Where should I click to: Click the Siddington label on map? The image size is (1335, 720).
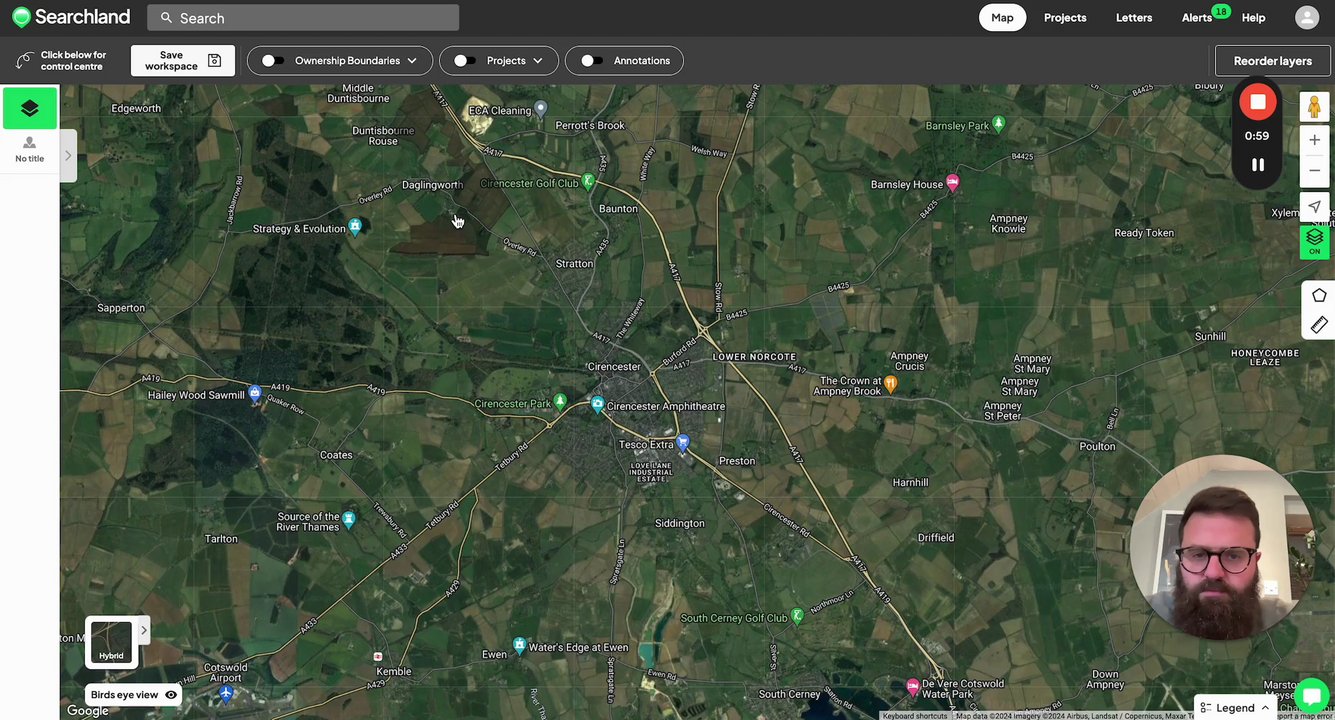pyautogui.click(x=680, y=523)
